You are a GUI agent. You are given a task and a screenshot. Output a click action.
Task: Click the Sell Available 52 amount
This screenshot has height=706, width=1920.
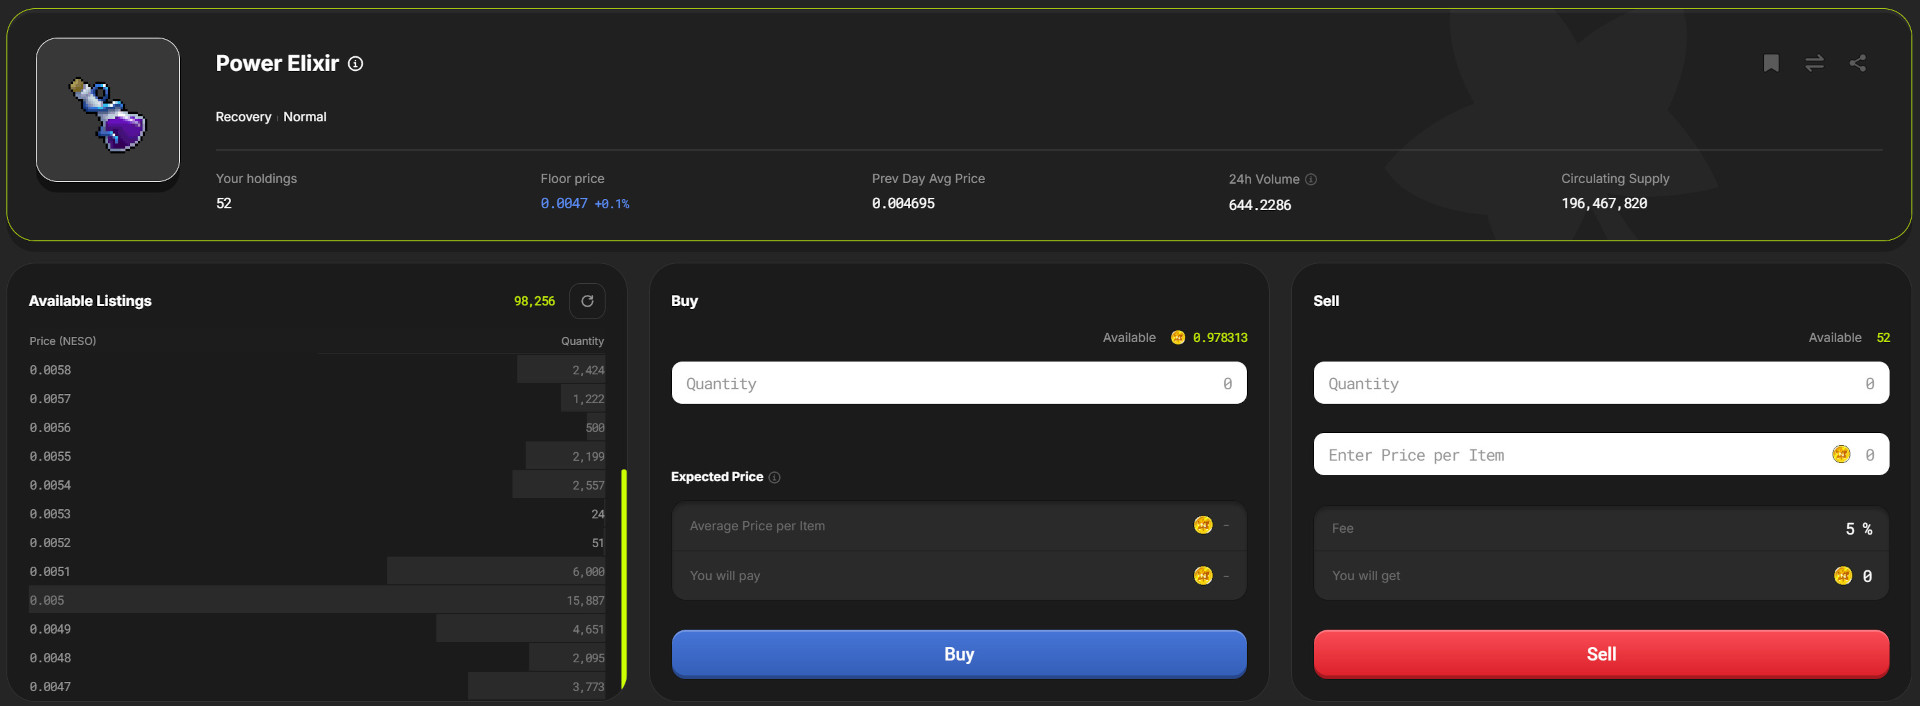1883,338
